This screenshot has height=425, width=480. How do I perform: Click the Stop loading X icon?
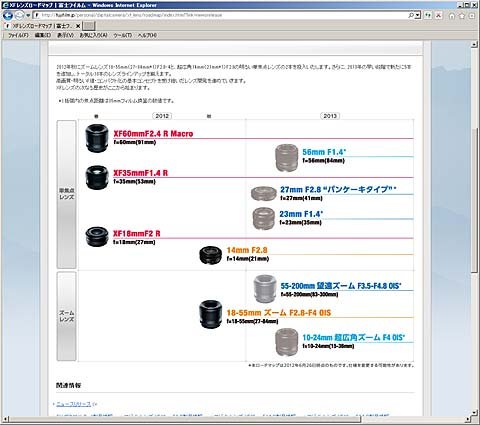pyautogui.click(x=439, y=15)
